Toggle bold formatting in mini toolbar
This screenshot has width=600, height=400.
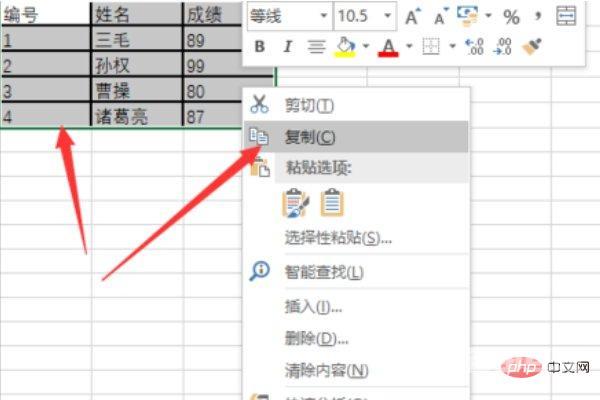coord(260,46)
